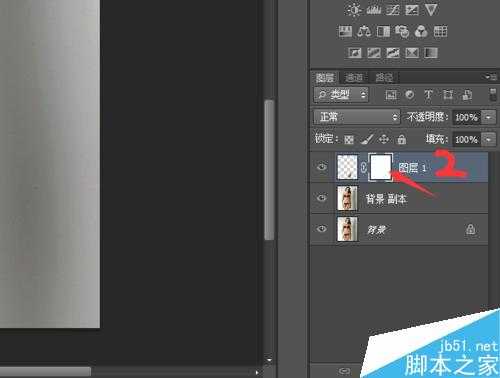Toggle the layer filtering switch
Viewport: 500px width, 378px height.
(493, 95)
